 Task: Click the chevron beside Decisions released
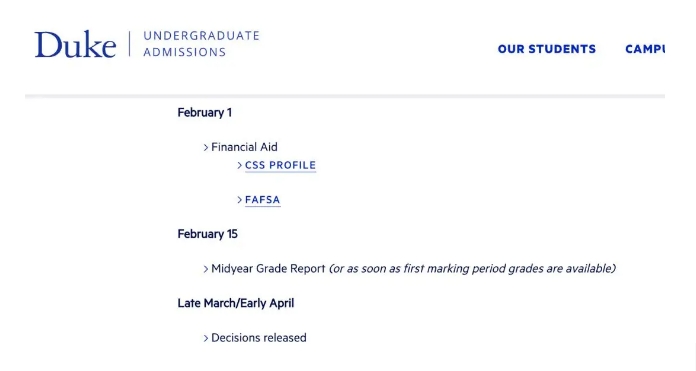(x=206, y=338)
